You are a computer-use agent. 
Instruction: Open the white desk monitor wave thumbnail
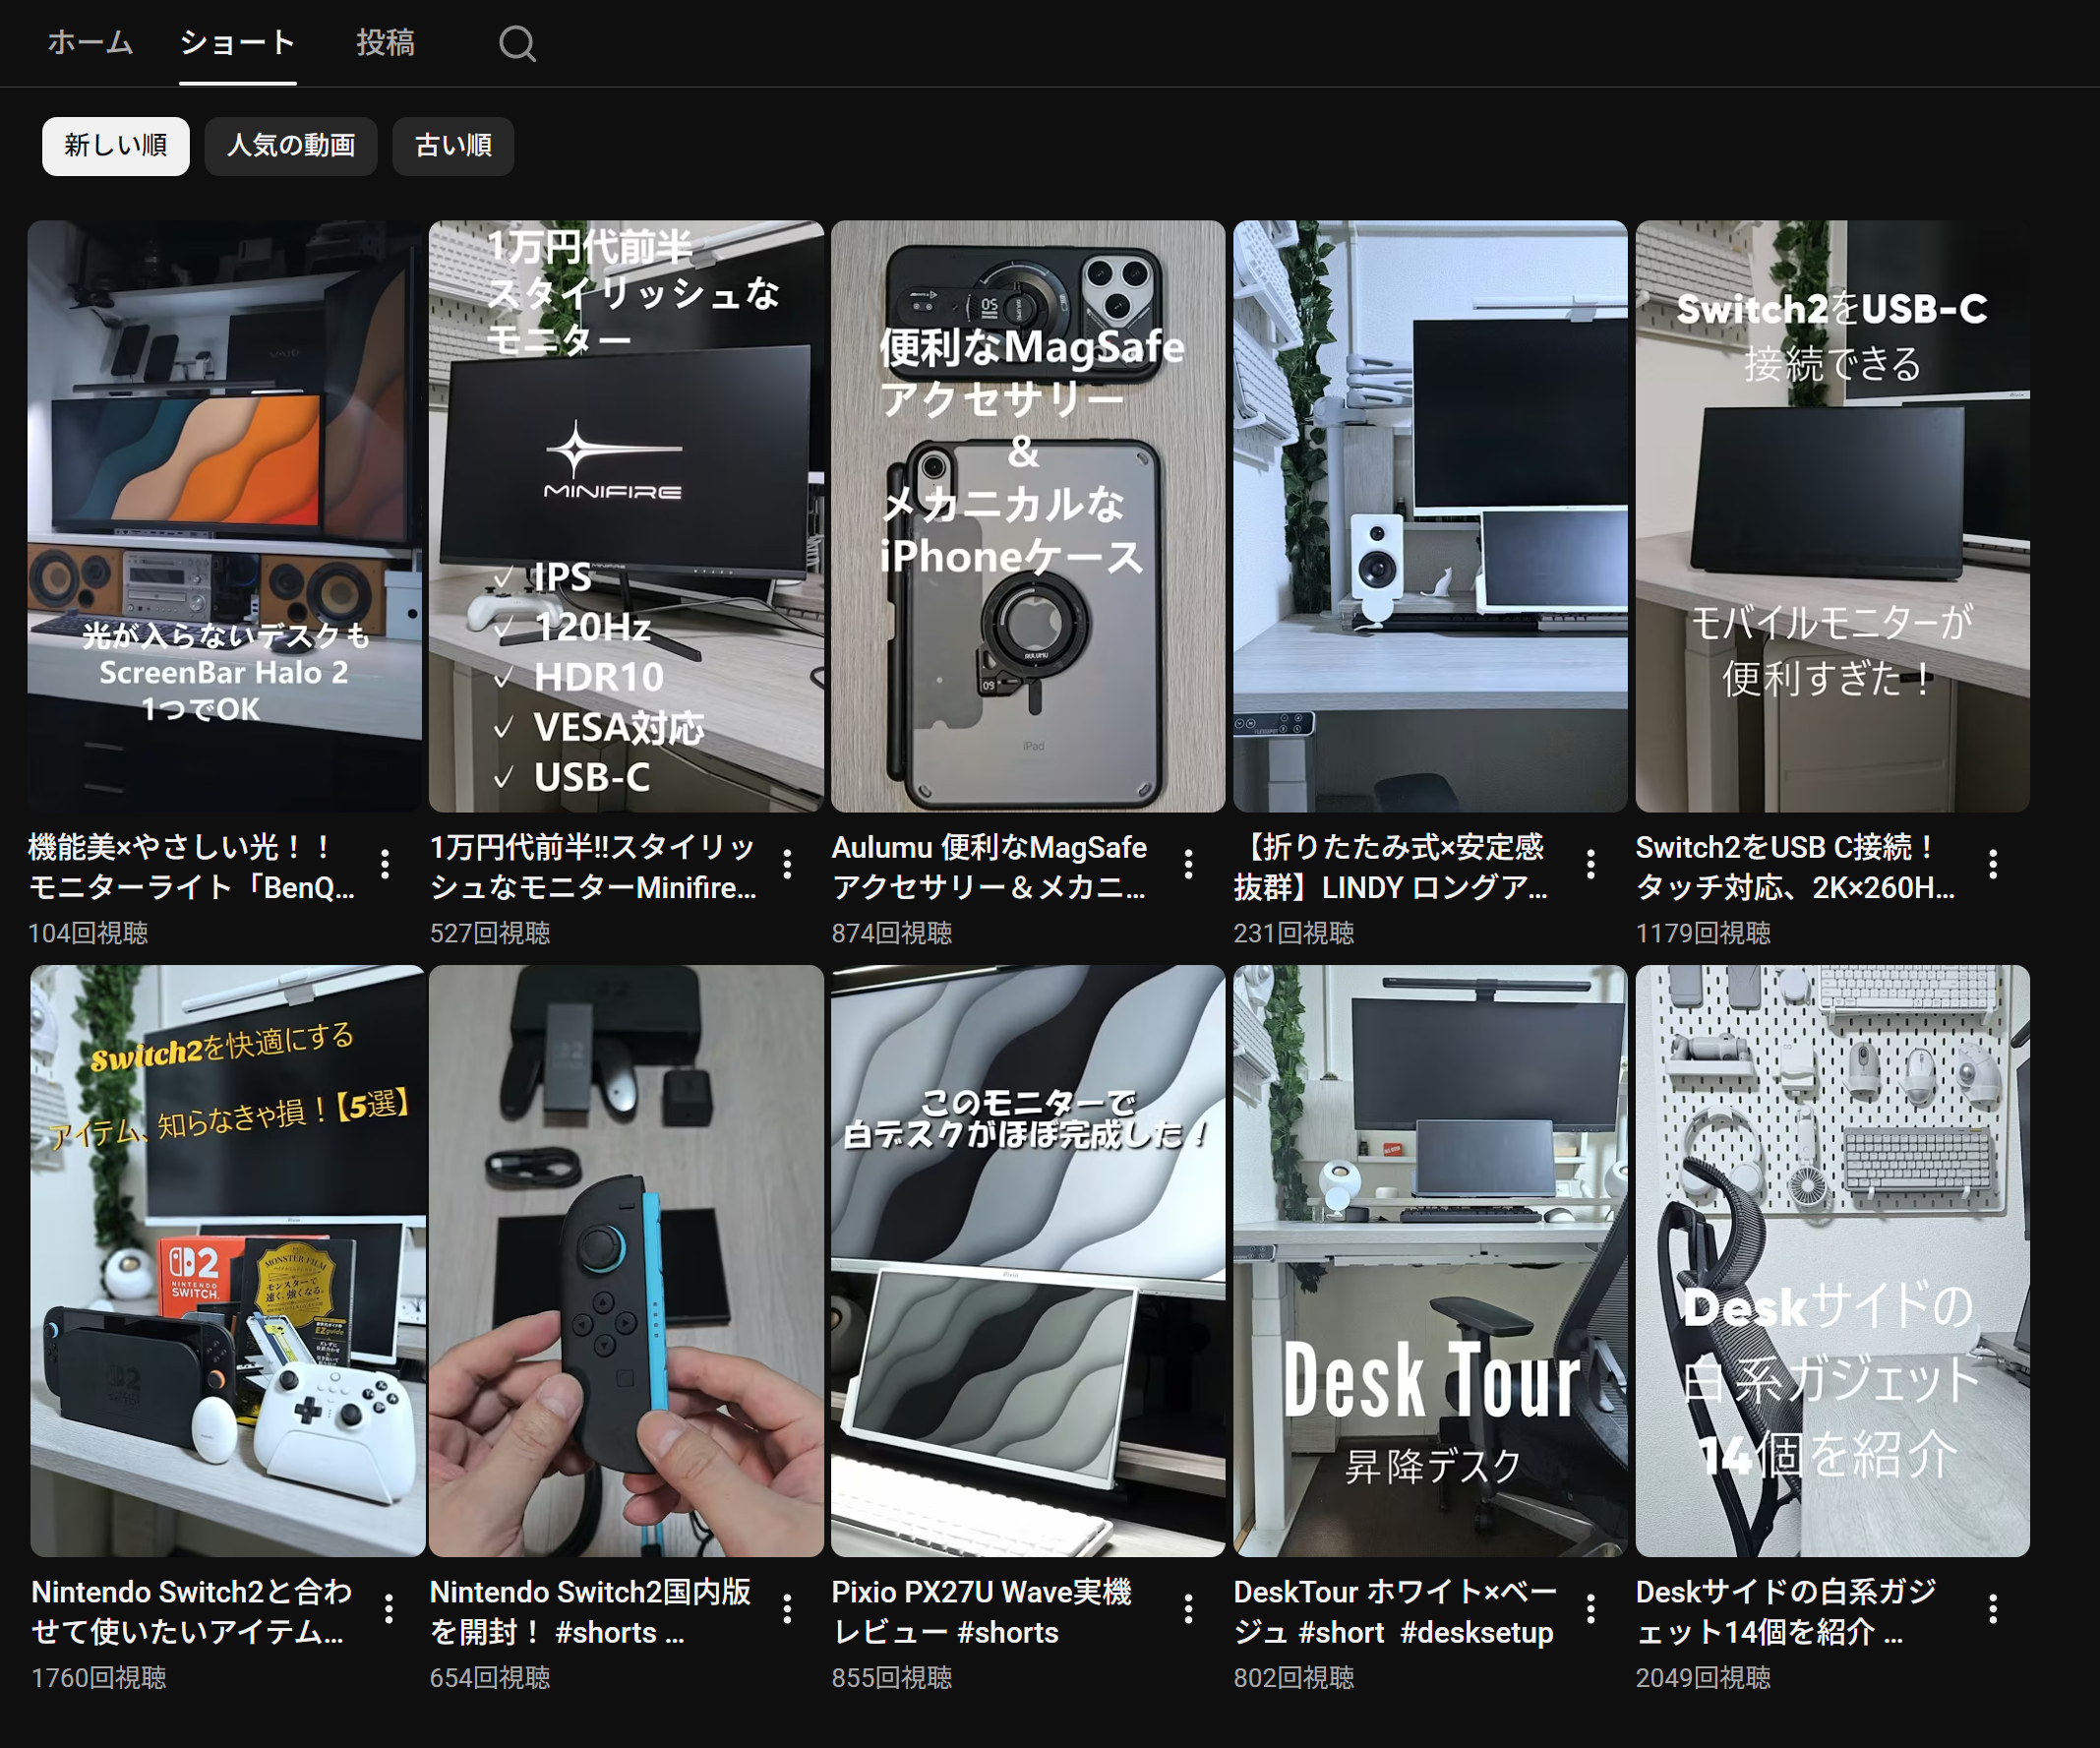point(1028,1261)
